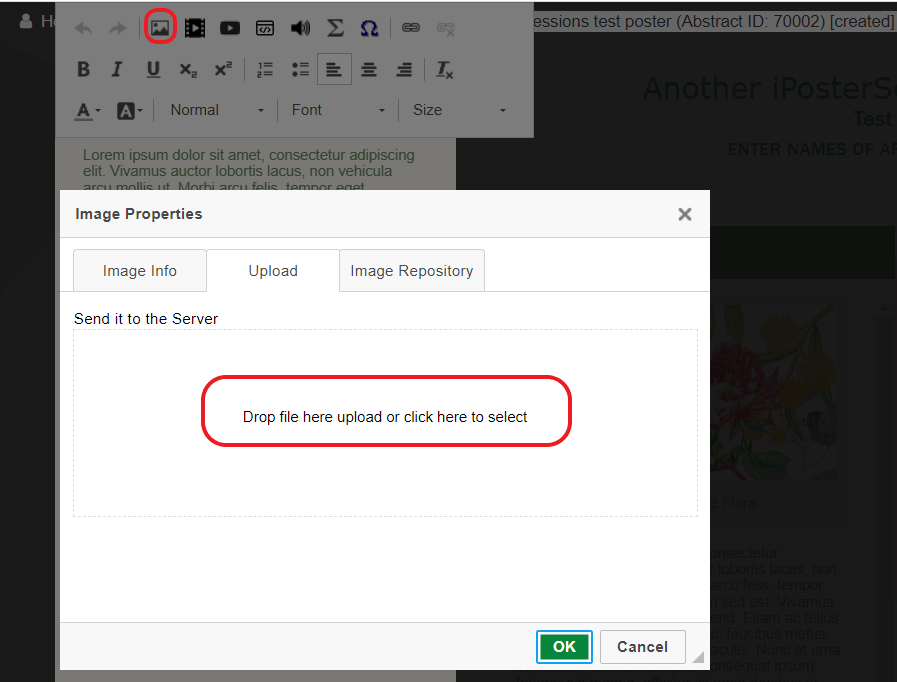This screenshot has height=682, width=897.
Task: Expand the Normal paragraph format dropdown
Action: point(216,110)
